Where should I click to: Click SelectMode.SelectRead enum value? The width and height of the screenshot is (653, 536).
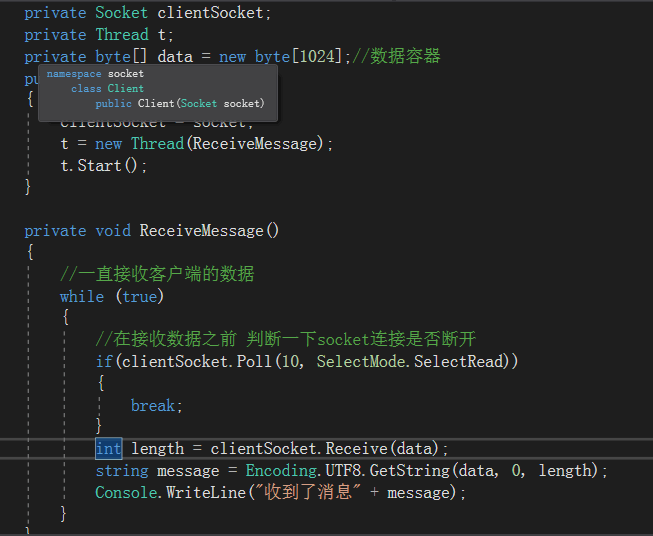(x=410, y=361)
